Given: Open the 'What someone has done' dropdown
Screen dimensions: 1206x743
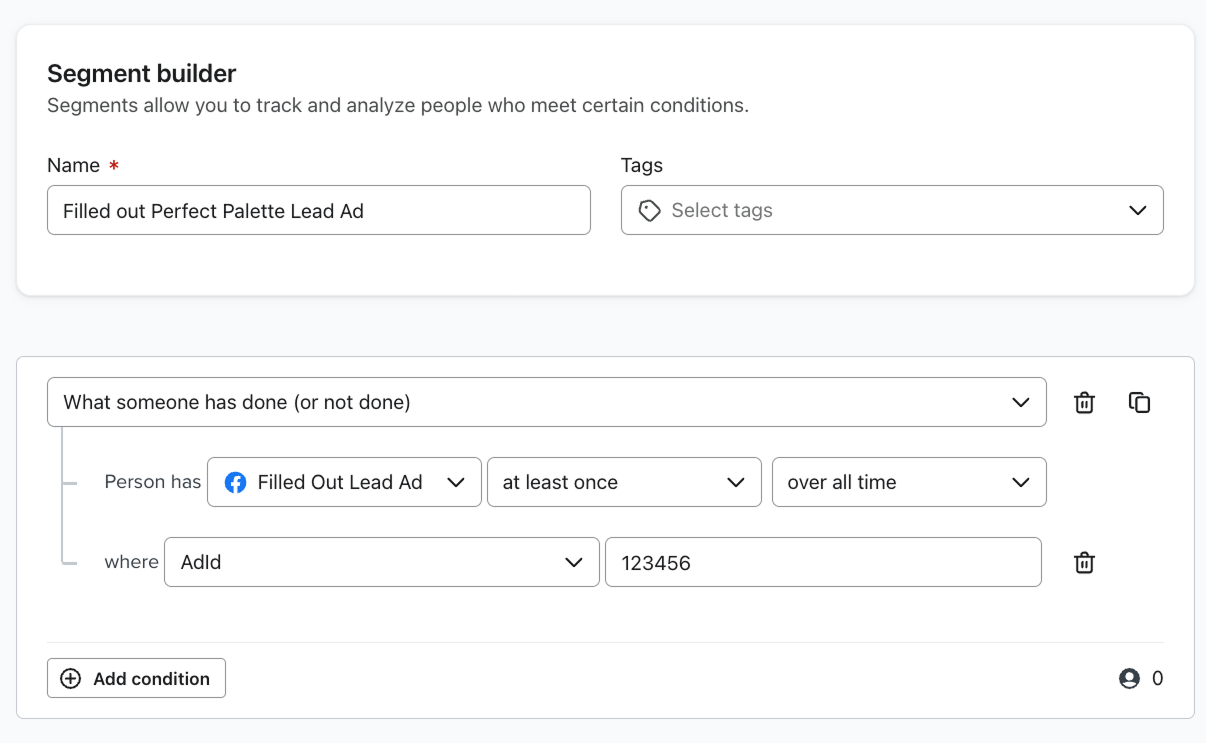Looking at the screenshot, I should (x=546, y=403).
